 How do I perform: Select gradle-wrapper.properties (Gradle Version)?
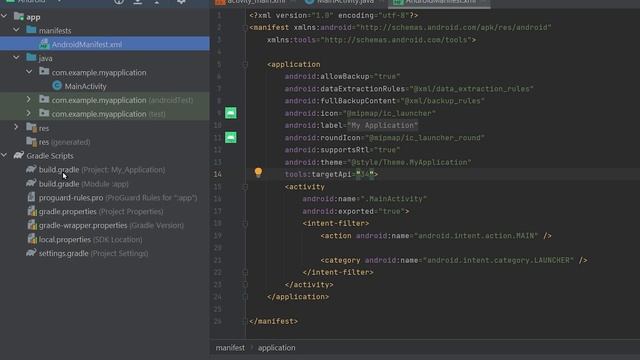point(111,225)
